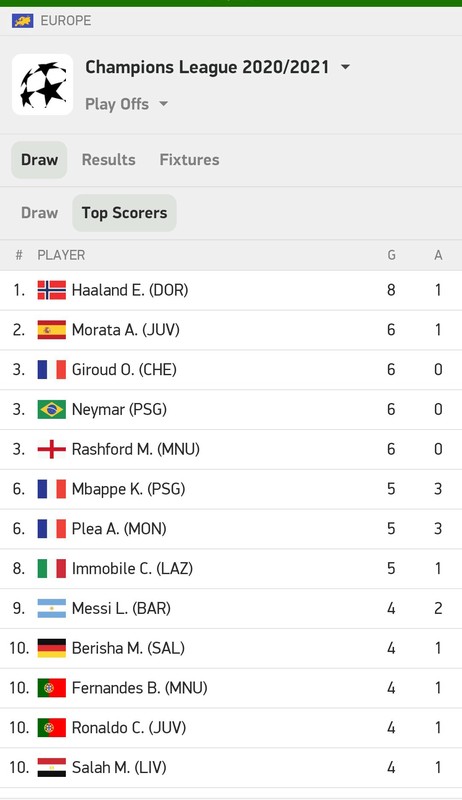Open Haaland E. (DOR) player row
This screenshot has width=462, height=800.
(x=231, y=290)
